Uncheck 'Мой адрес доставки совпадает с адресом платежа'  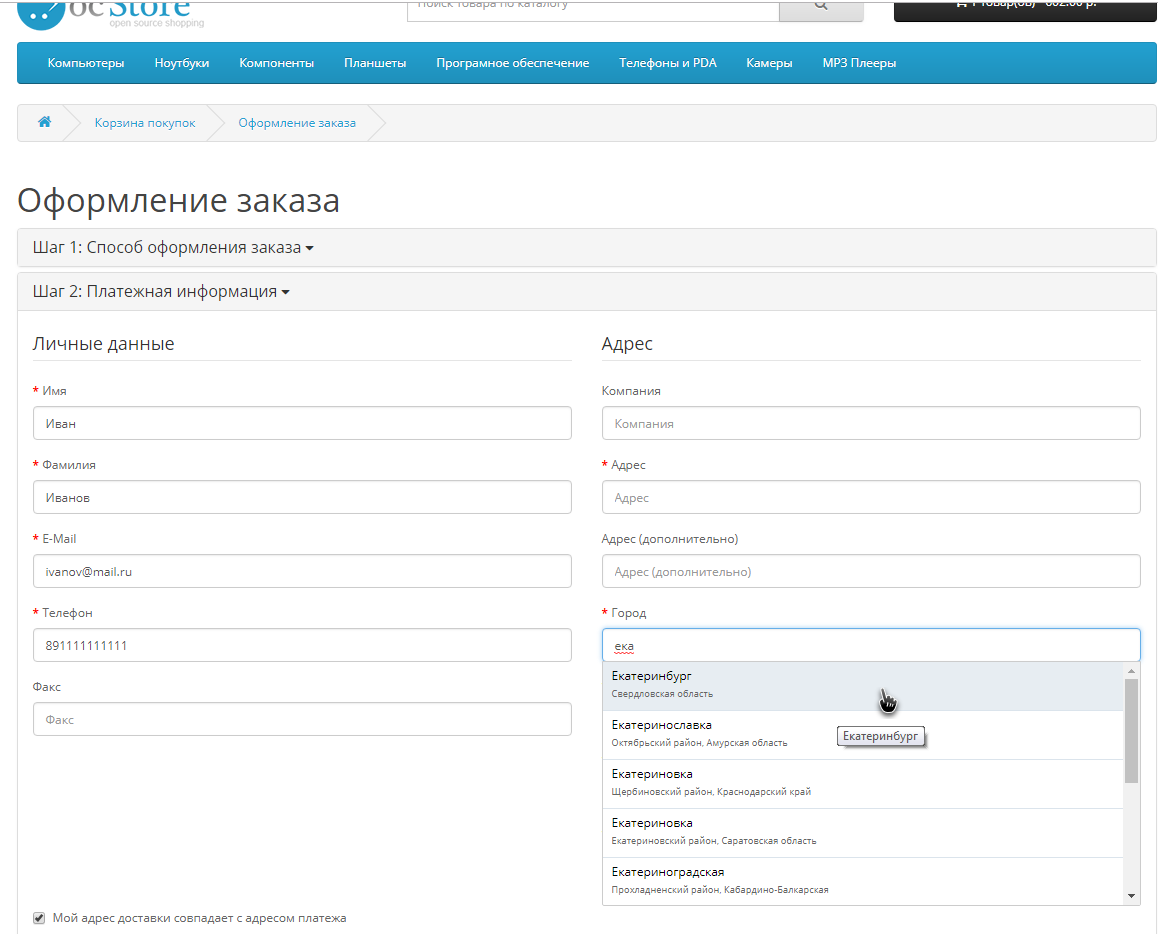click(38, 917)
